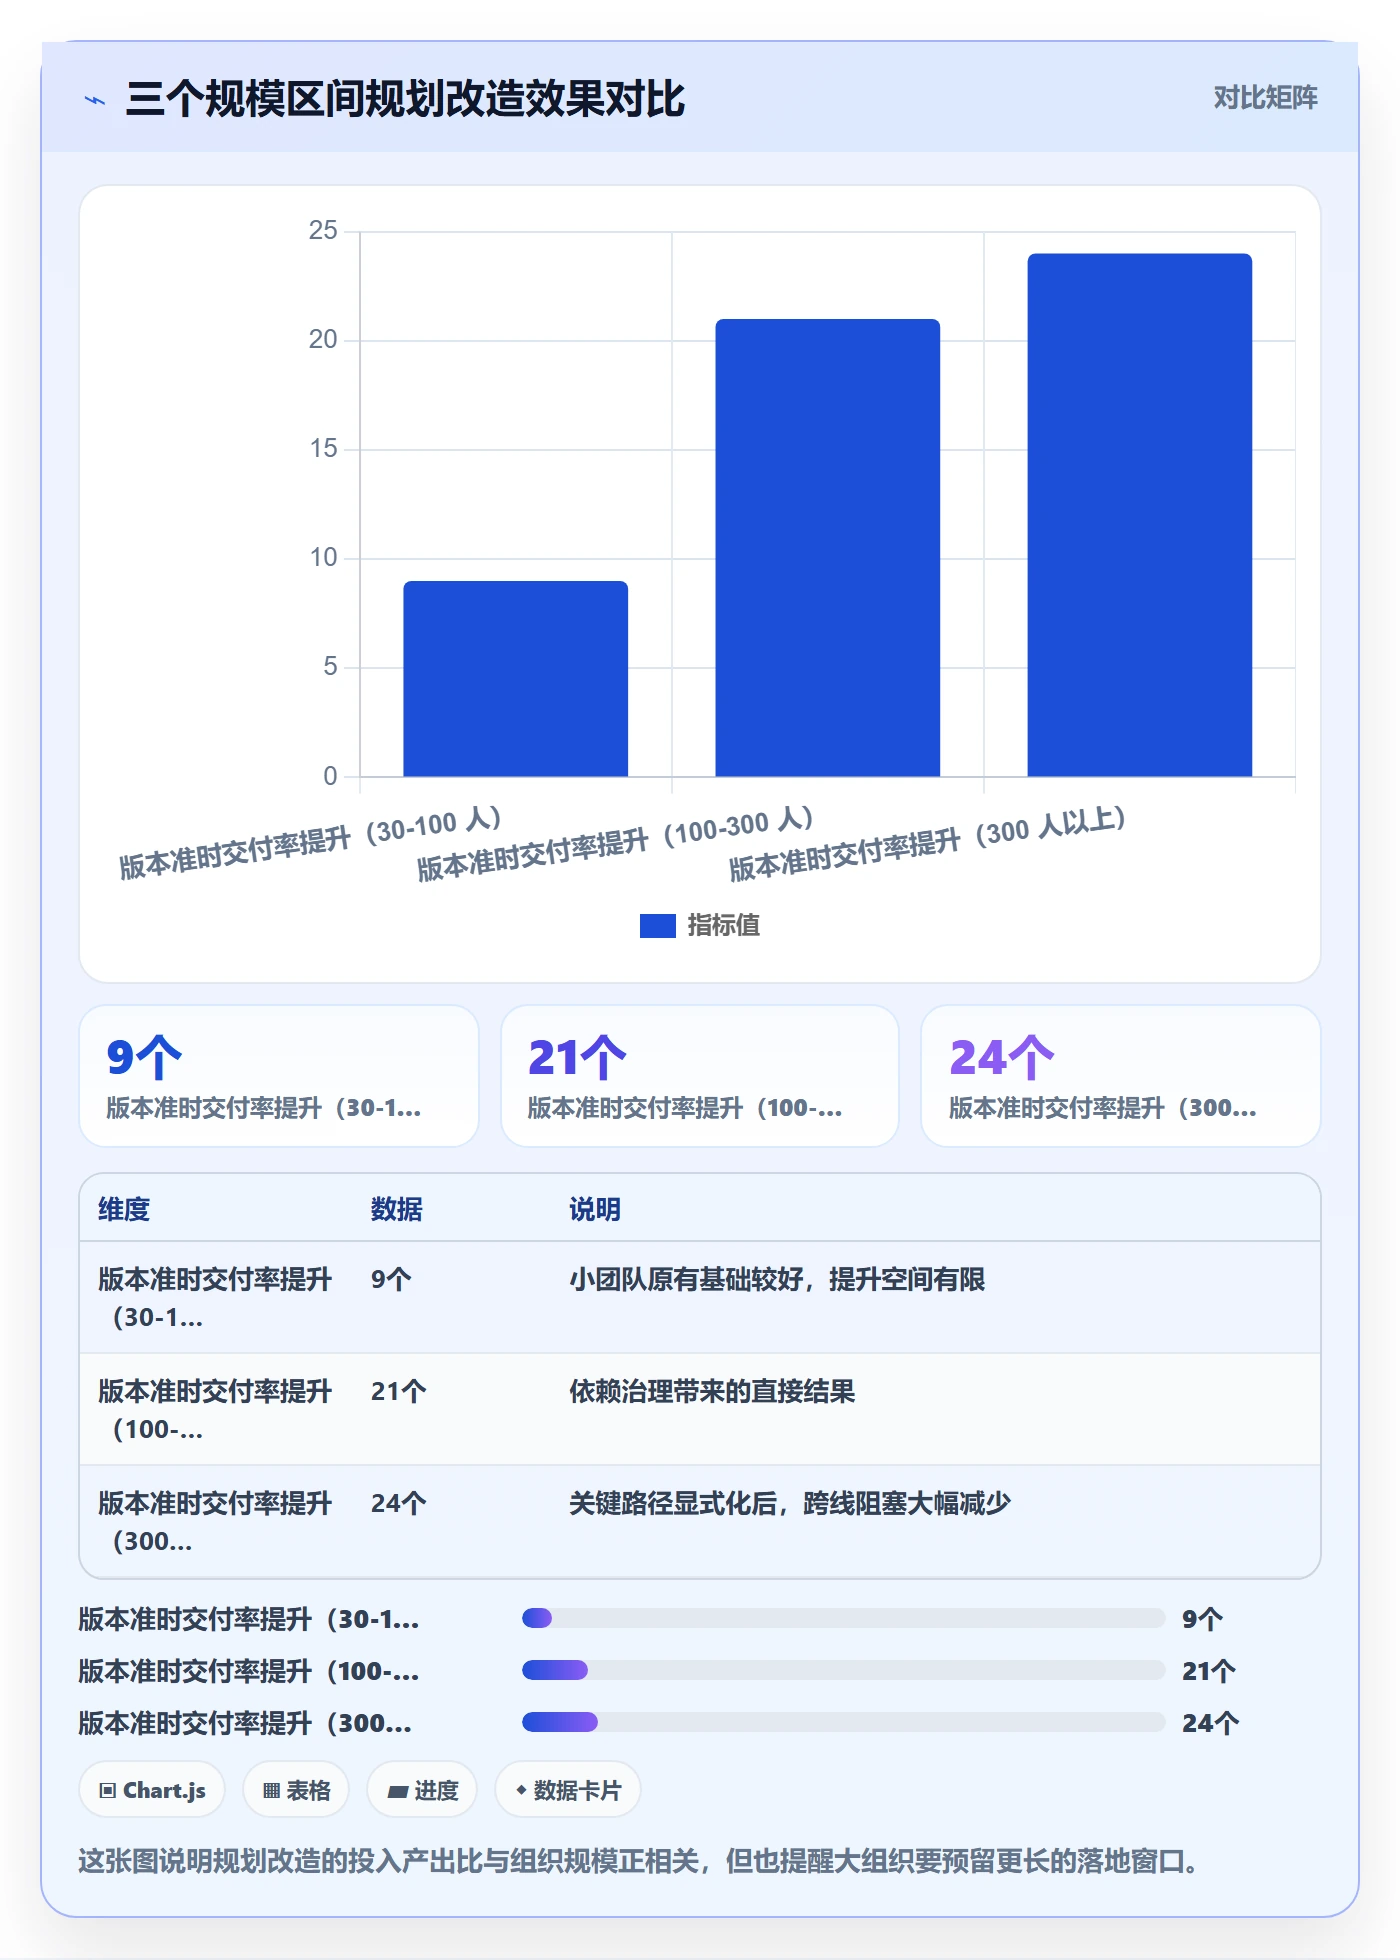
Task: Click the x-axis label 版本准时交付率提升（100-300 人）
Action: (615, 845)
